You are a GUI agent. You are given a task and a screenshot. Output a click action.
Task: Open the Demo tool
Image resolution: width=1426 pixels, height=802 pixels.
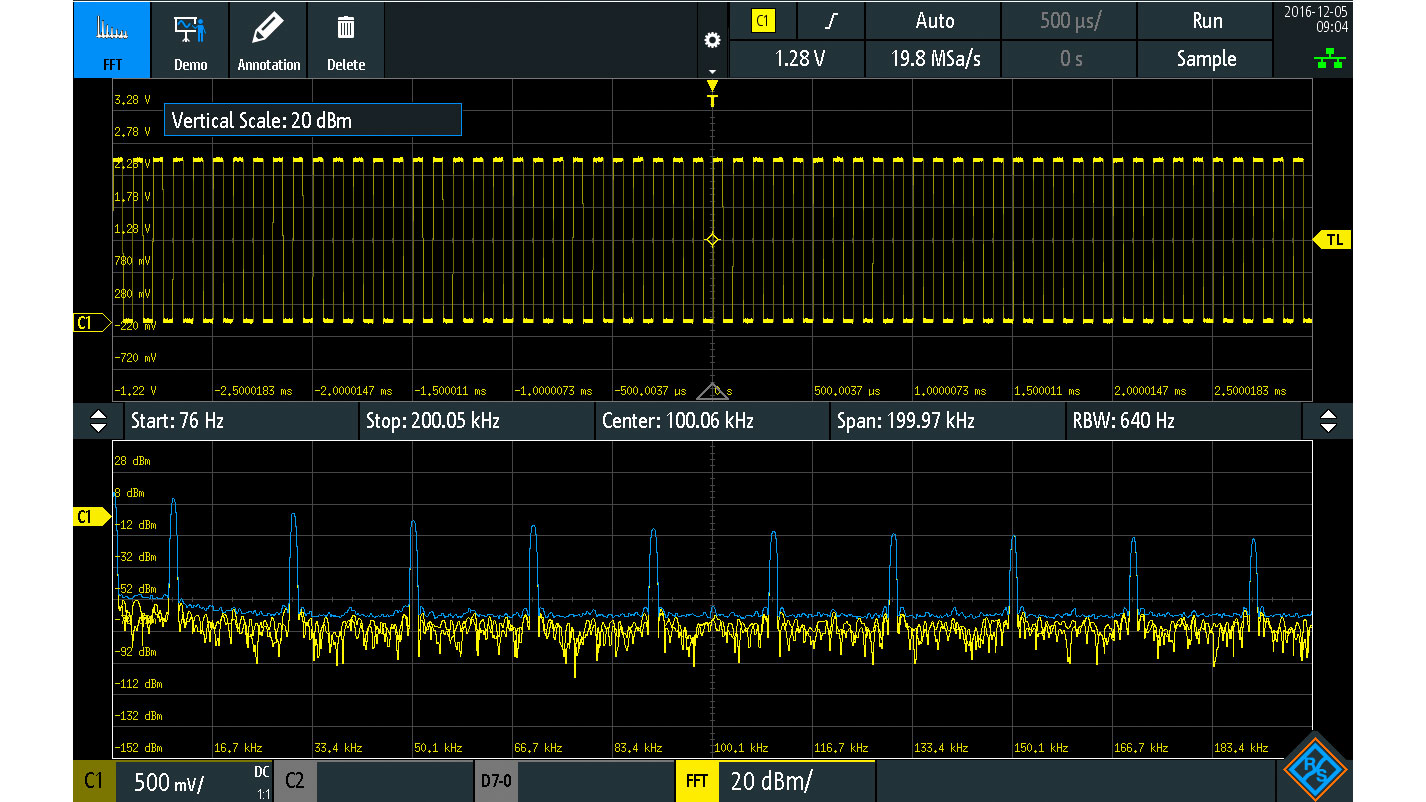(190, 40)
